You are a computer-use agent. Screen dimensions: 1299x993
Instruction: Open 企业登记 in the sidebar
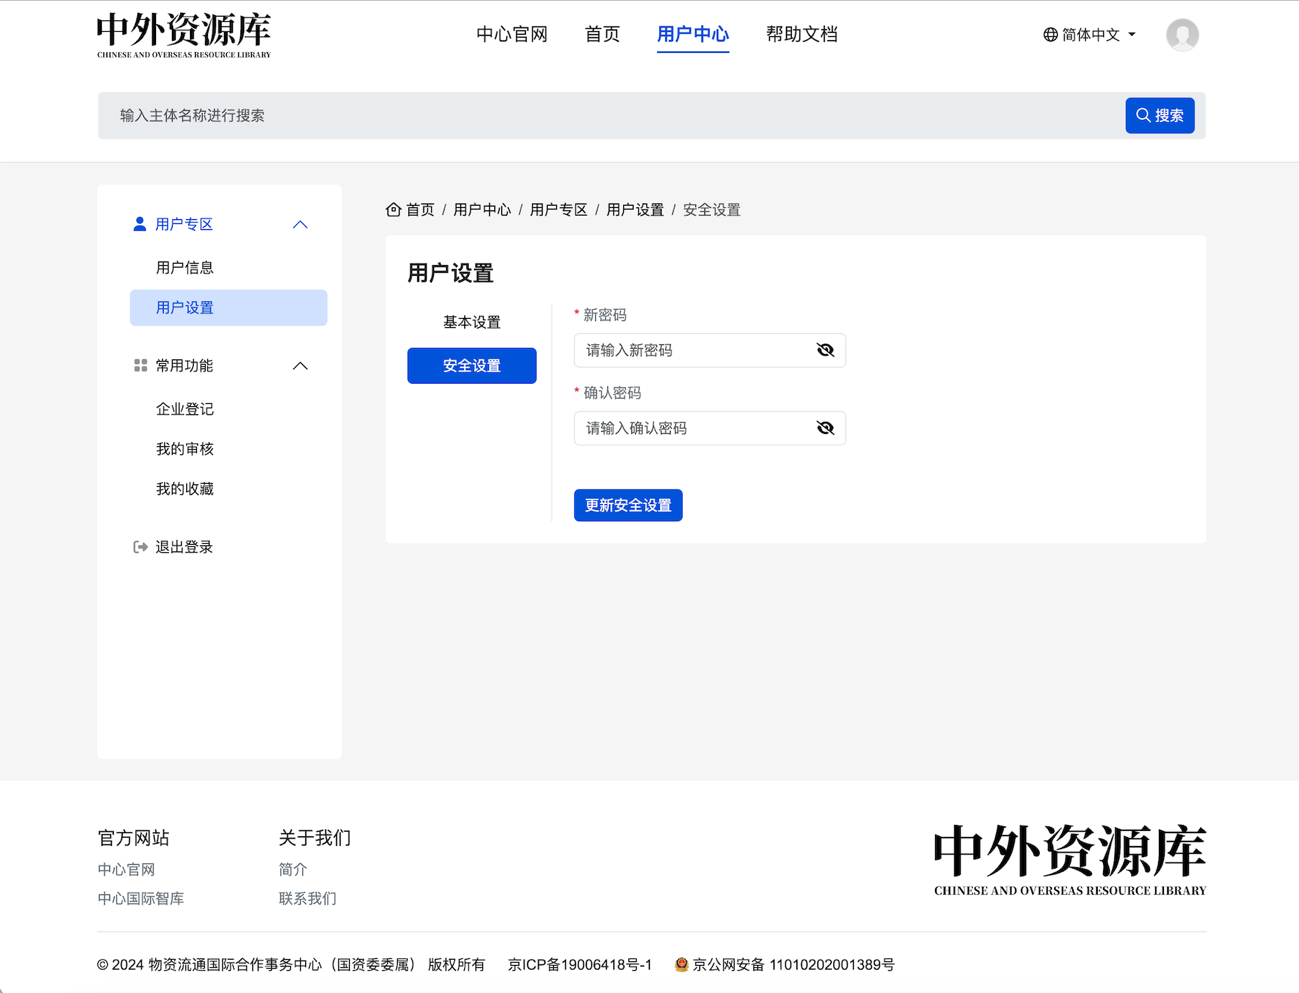185,409
